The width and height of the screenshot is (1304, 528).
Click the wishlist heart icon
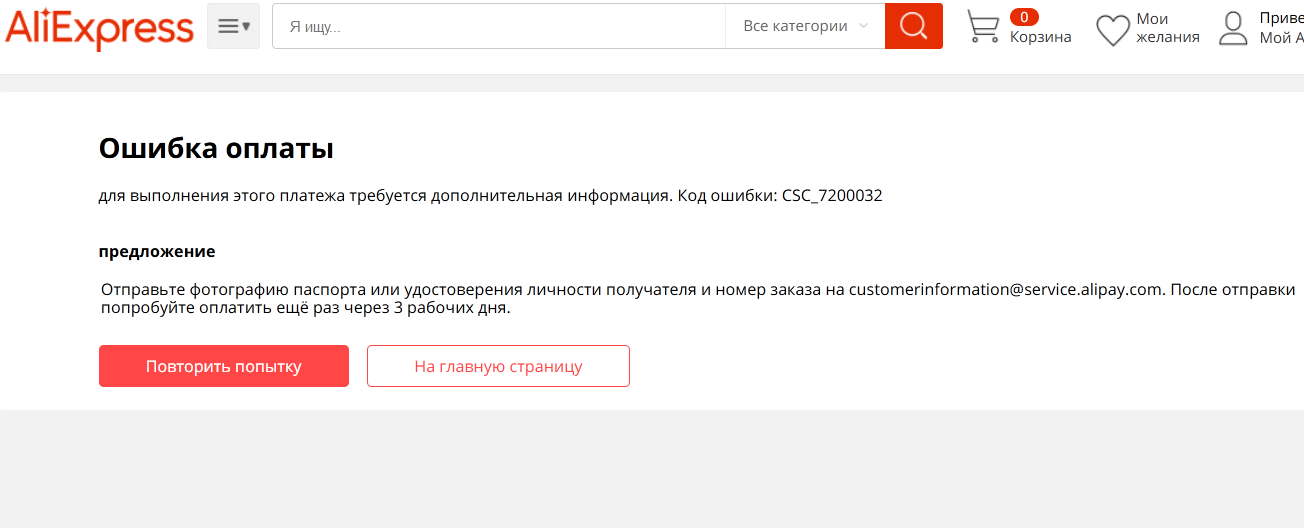1113,29
